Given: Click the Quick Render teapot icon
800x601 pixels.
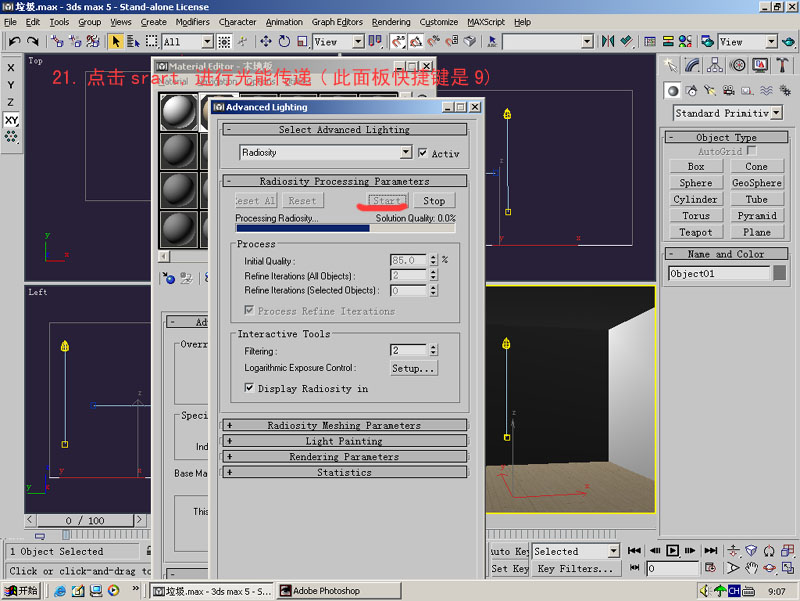Looking at the screenshot, I should coord(788,41).
